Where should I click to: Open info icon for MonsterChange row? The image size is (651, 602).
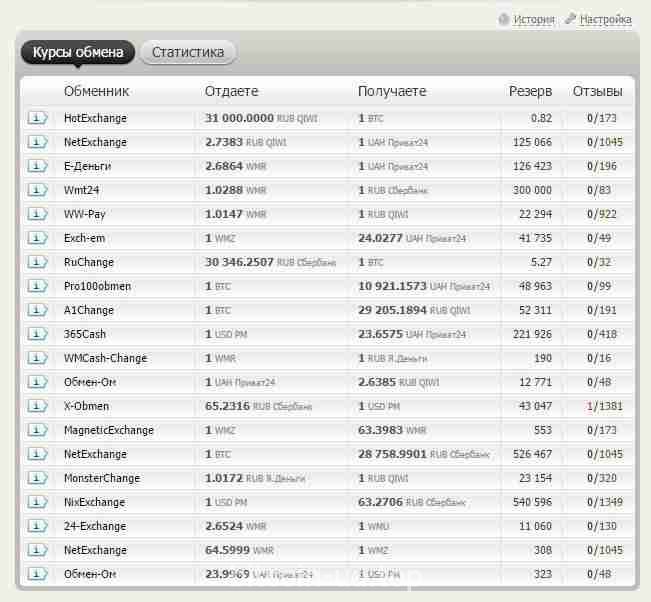[x=37, y=478]
